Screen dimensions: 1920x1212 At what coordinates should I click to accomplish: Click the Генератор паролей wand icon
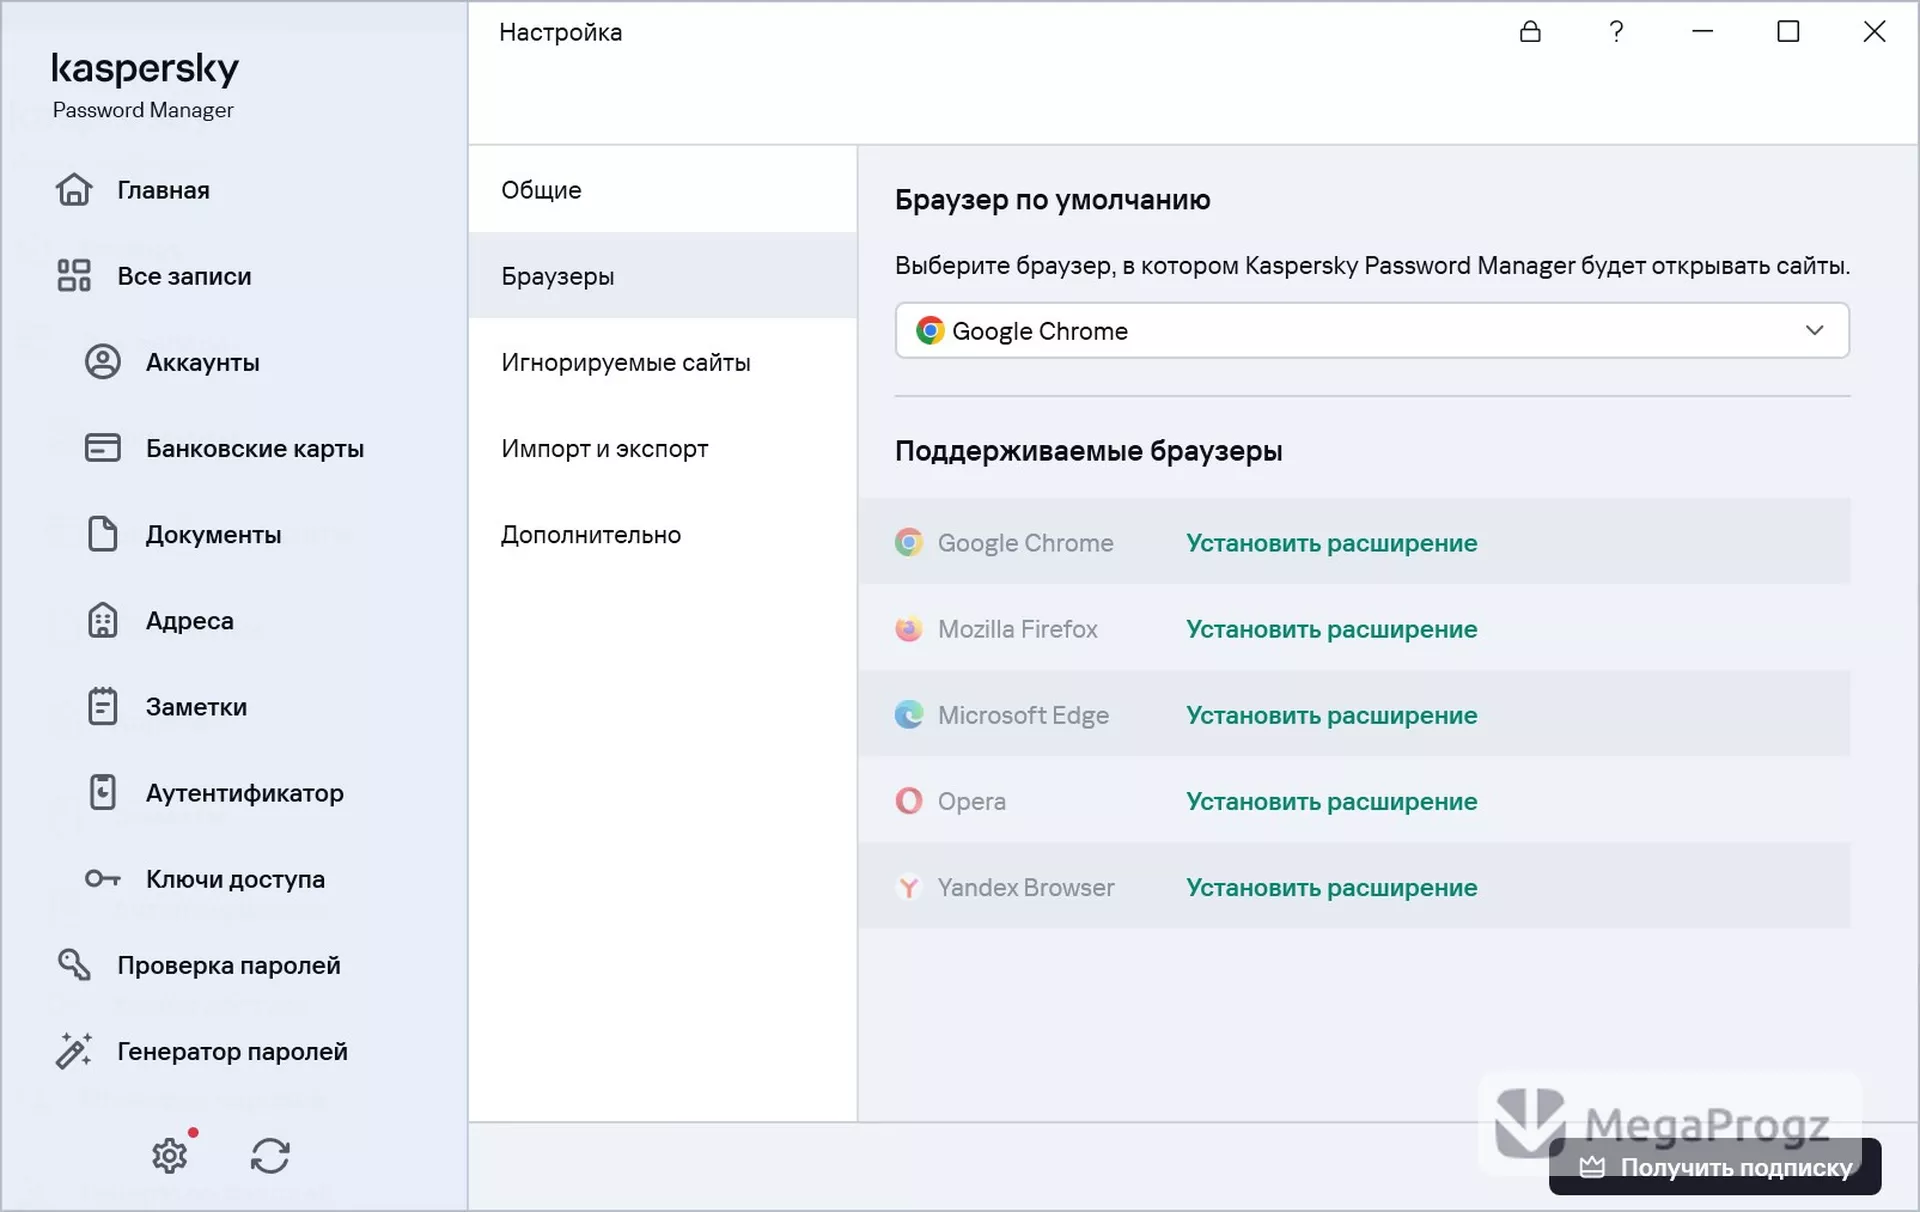pyautogui.click(x=74, y=1050)
